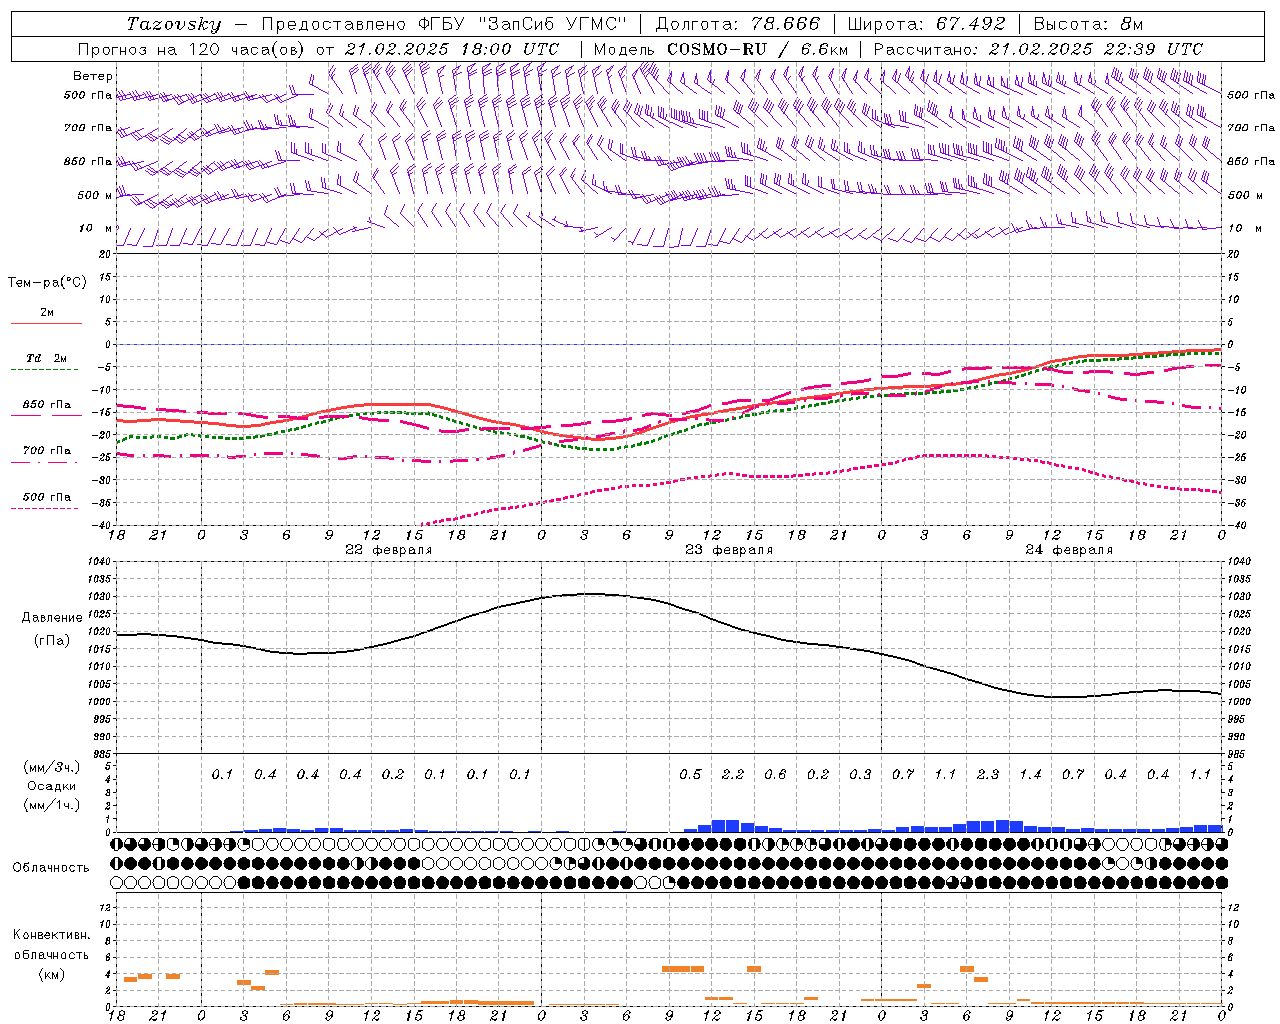Click the 10 м wind level label on left
This screenshot has width=1280, height=1024.
[x=96, y=229]
